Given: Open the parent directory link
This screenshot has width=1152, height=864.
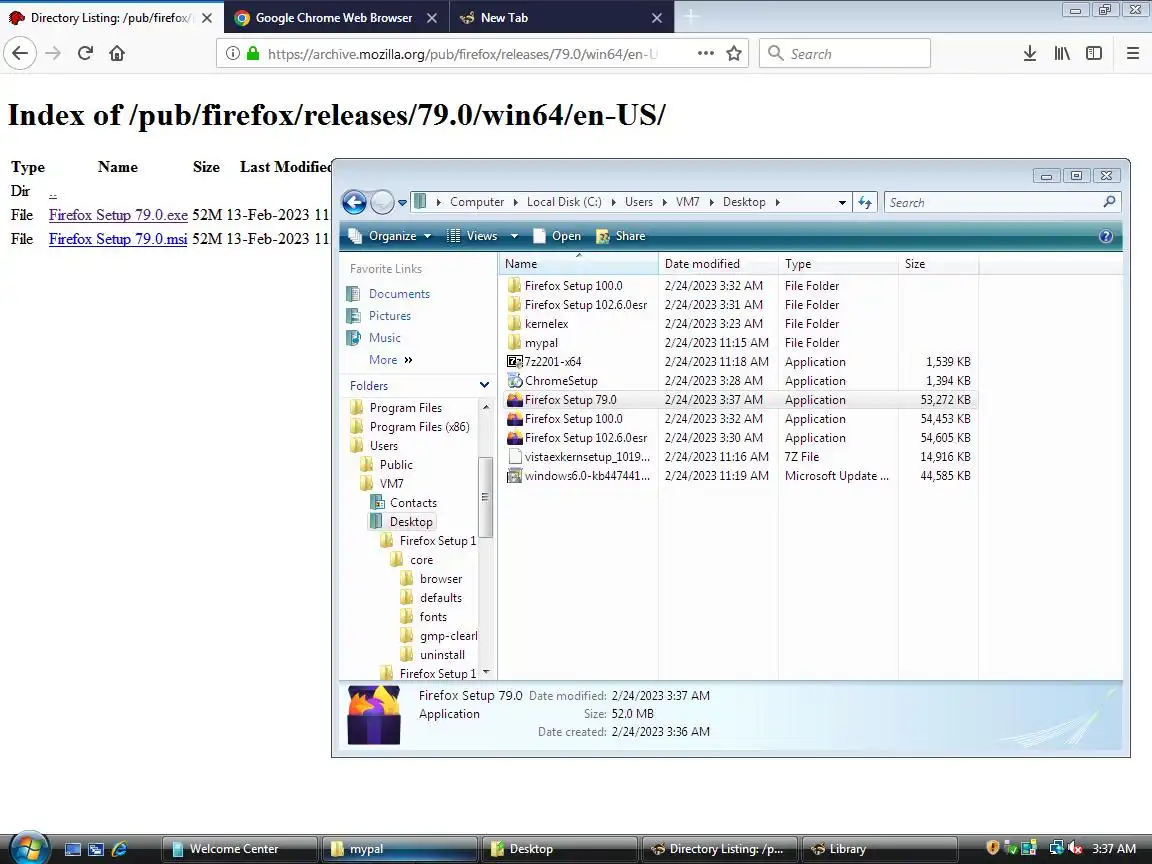Looking at the screenshot, I should coord(53,191).
